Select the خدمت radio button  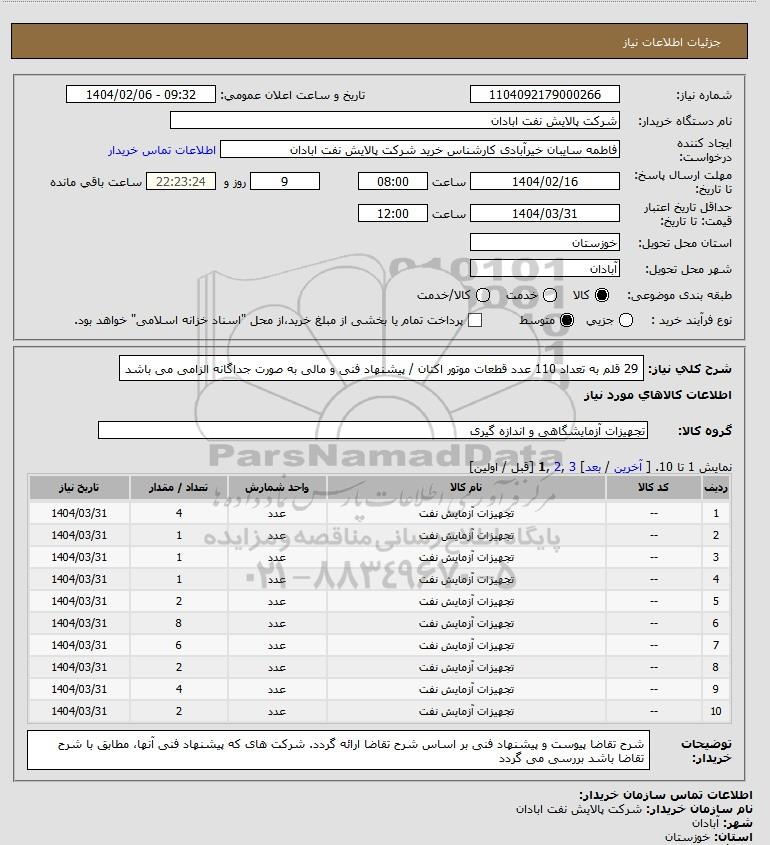coord(550,295)
